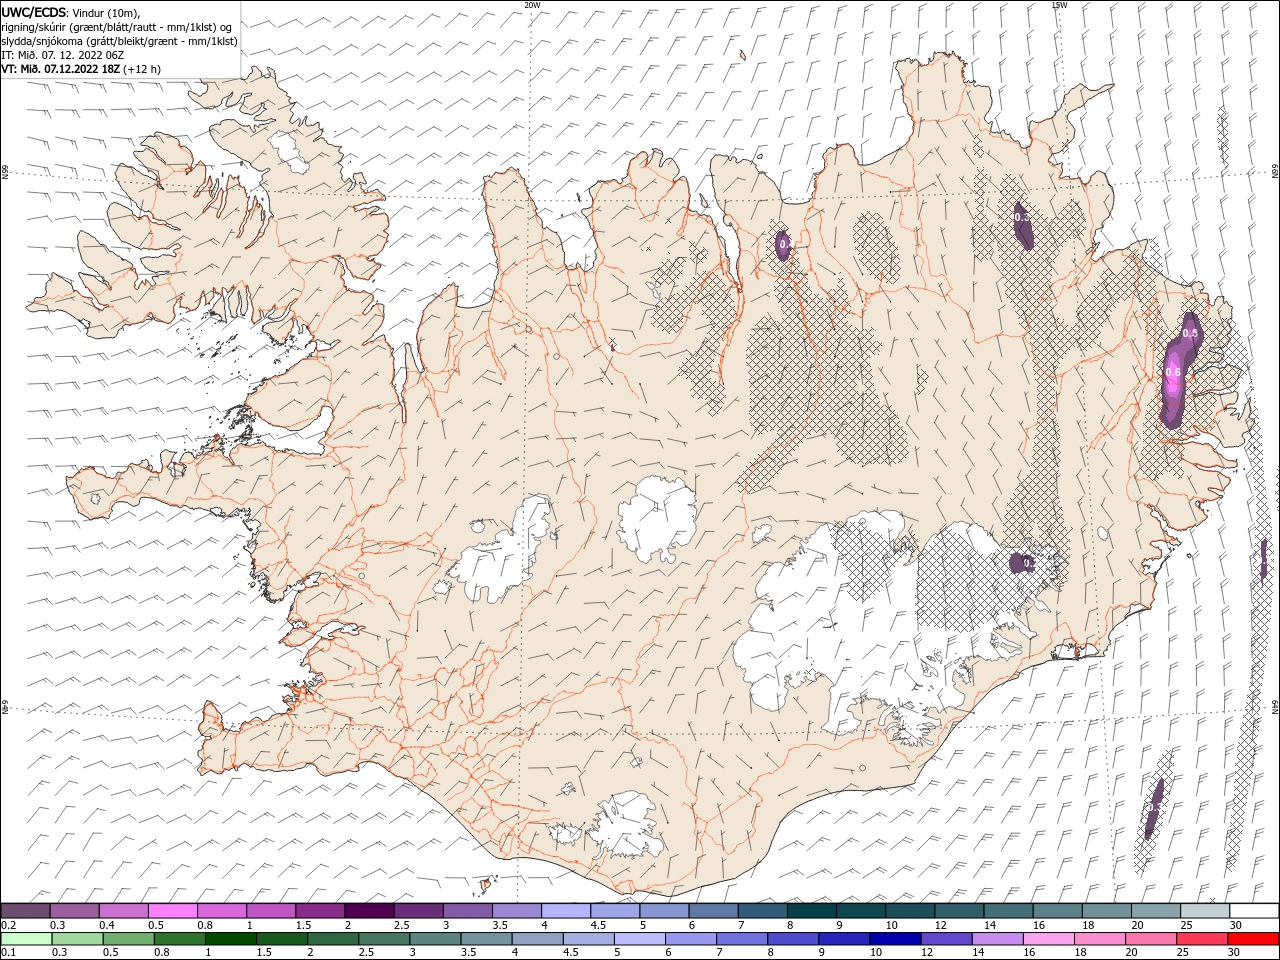The image size is (1280, 960).
Task: Select the steel blue 6 swatch in top legend row
Action: coord(713,911)
